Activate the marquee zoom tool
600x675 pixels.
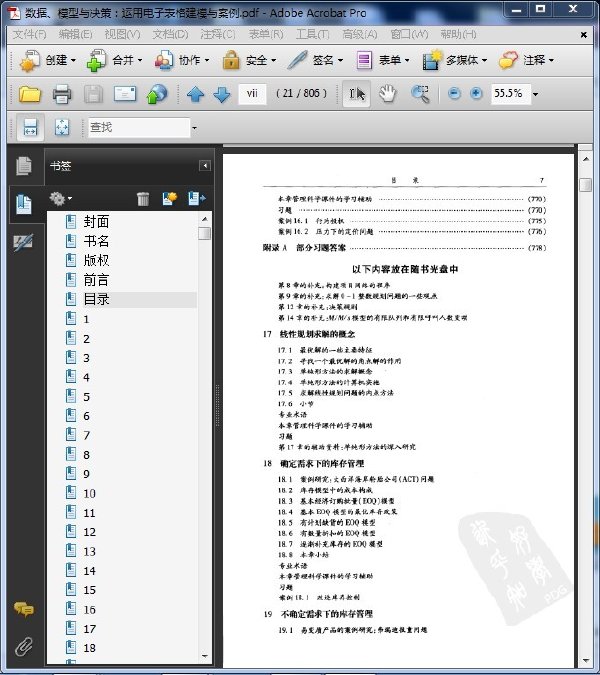click(x=420, y=94)
